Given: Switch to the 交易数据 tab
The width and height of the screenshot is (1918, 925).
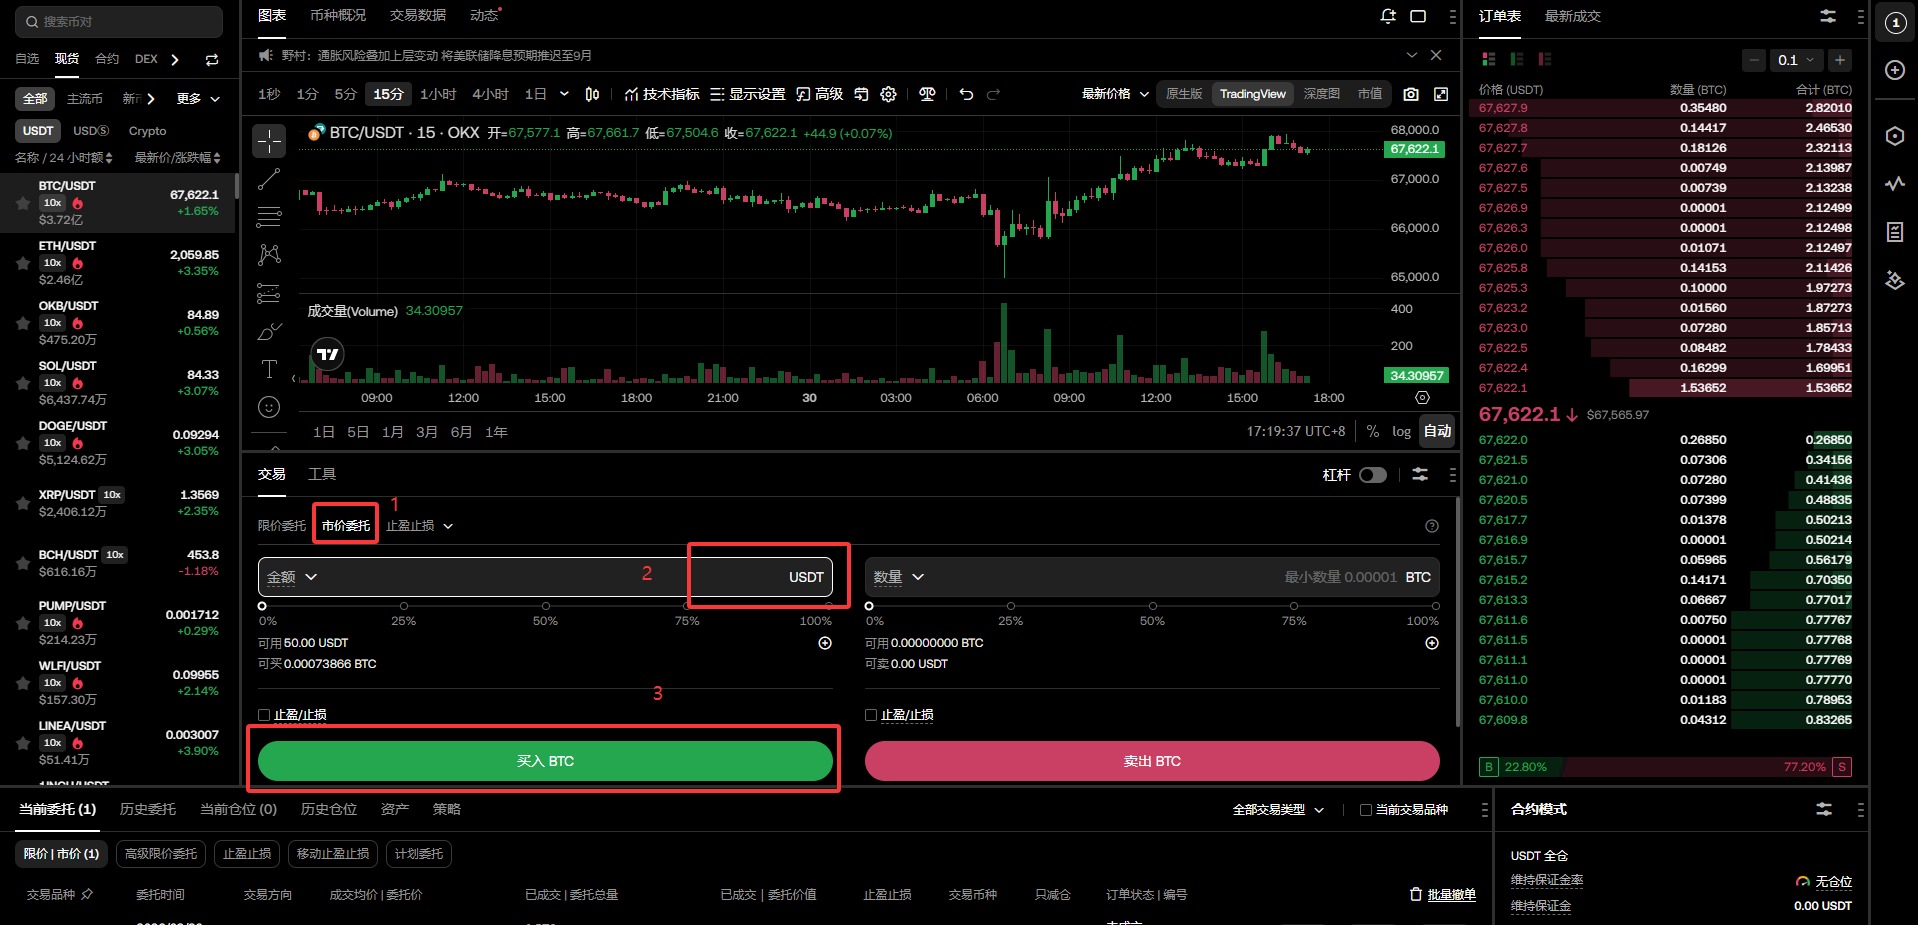Looking at the screenshot, I should [418, 16].
